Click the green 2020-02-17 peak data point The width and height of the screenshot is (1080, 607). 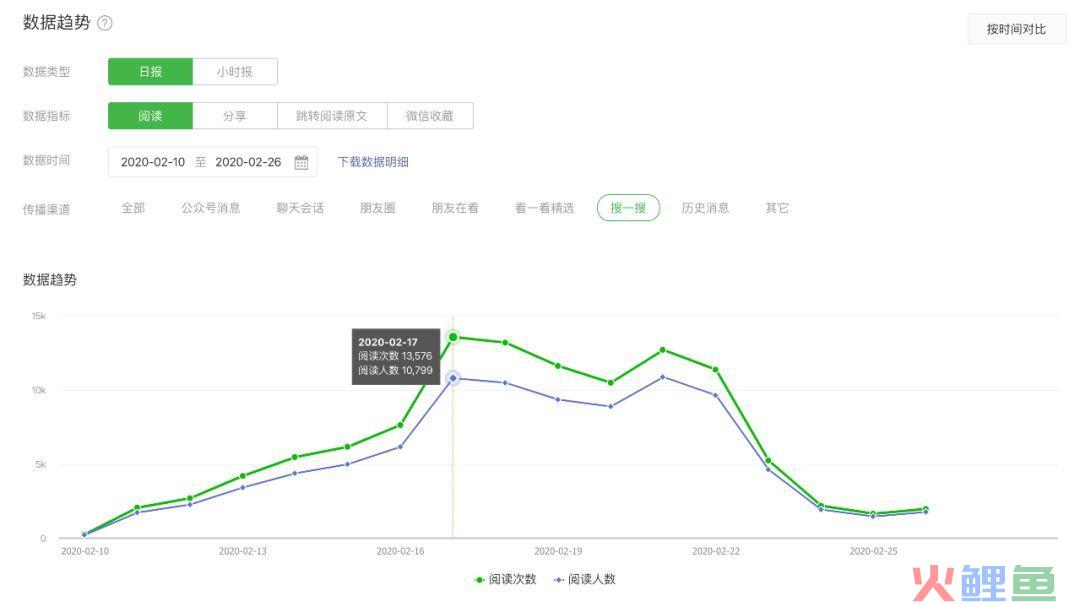453,337
